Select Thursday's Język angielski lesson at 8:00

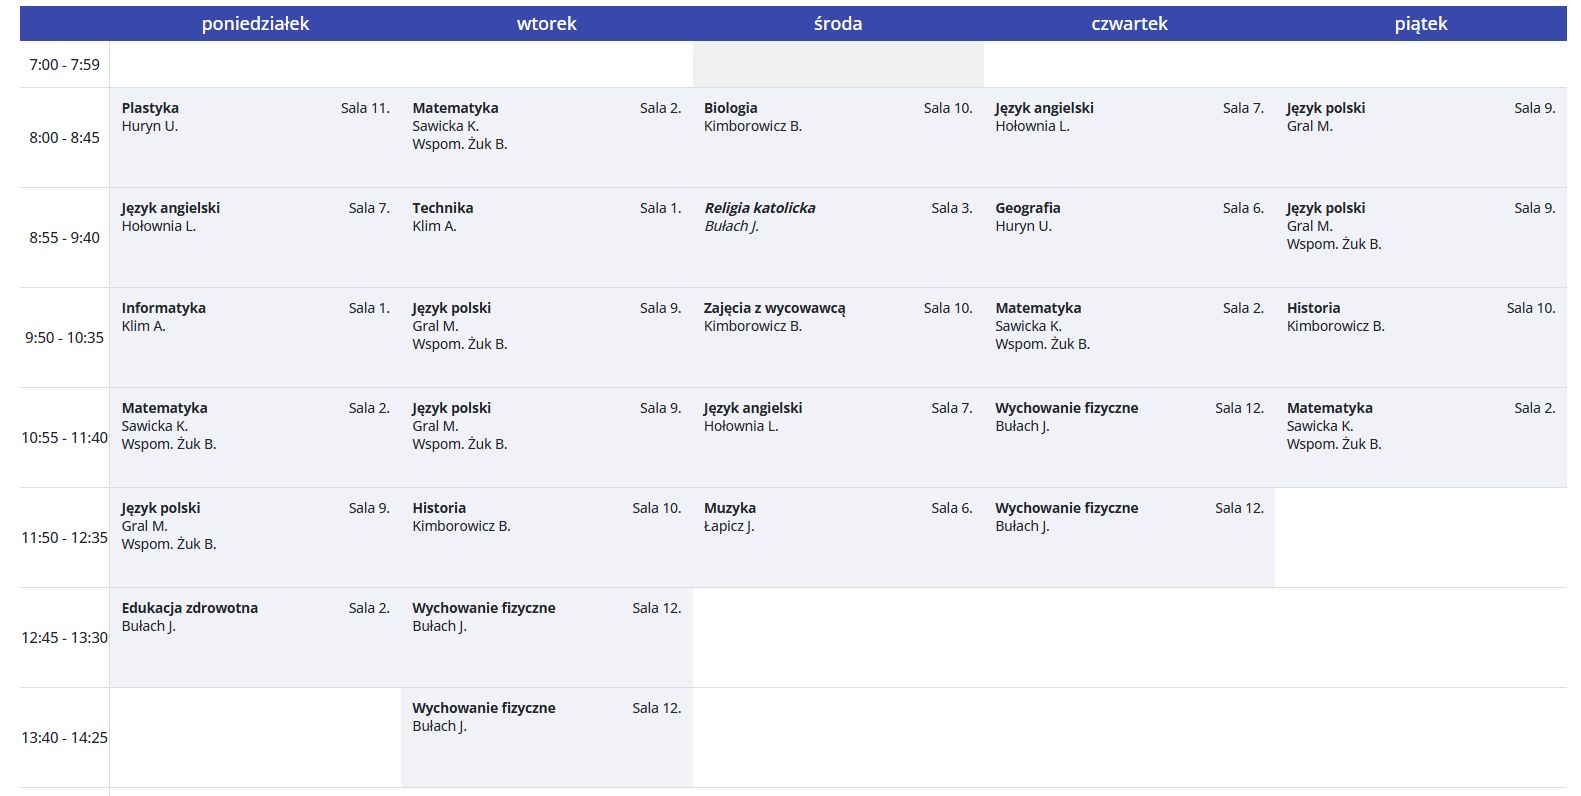pos(1044,108)
